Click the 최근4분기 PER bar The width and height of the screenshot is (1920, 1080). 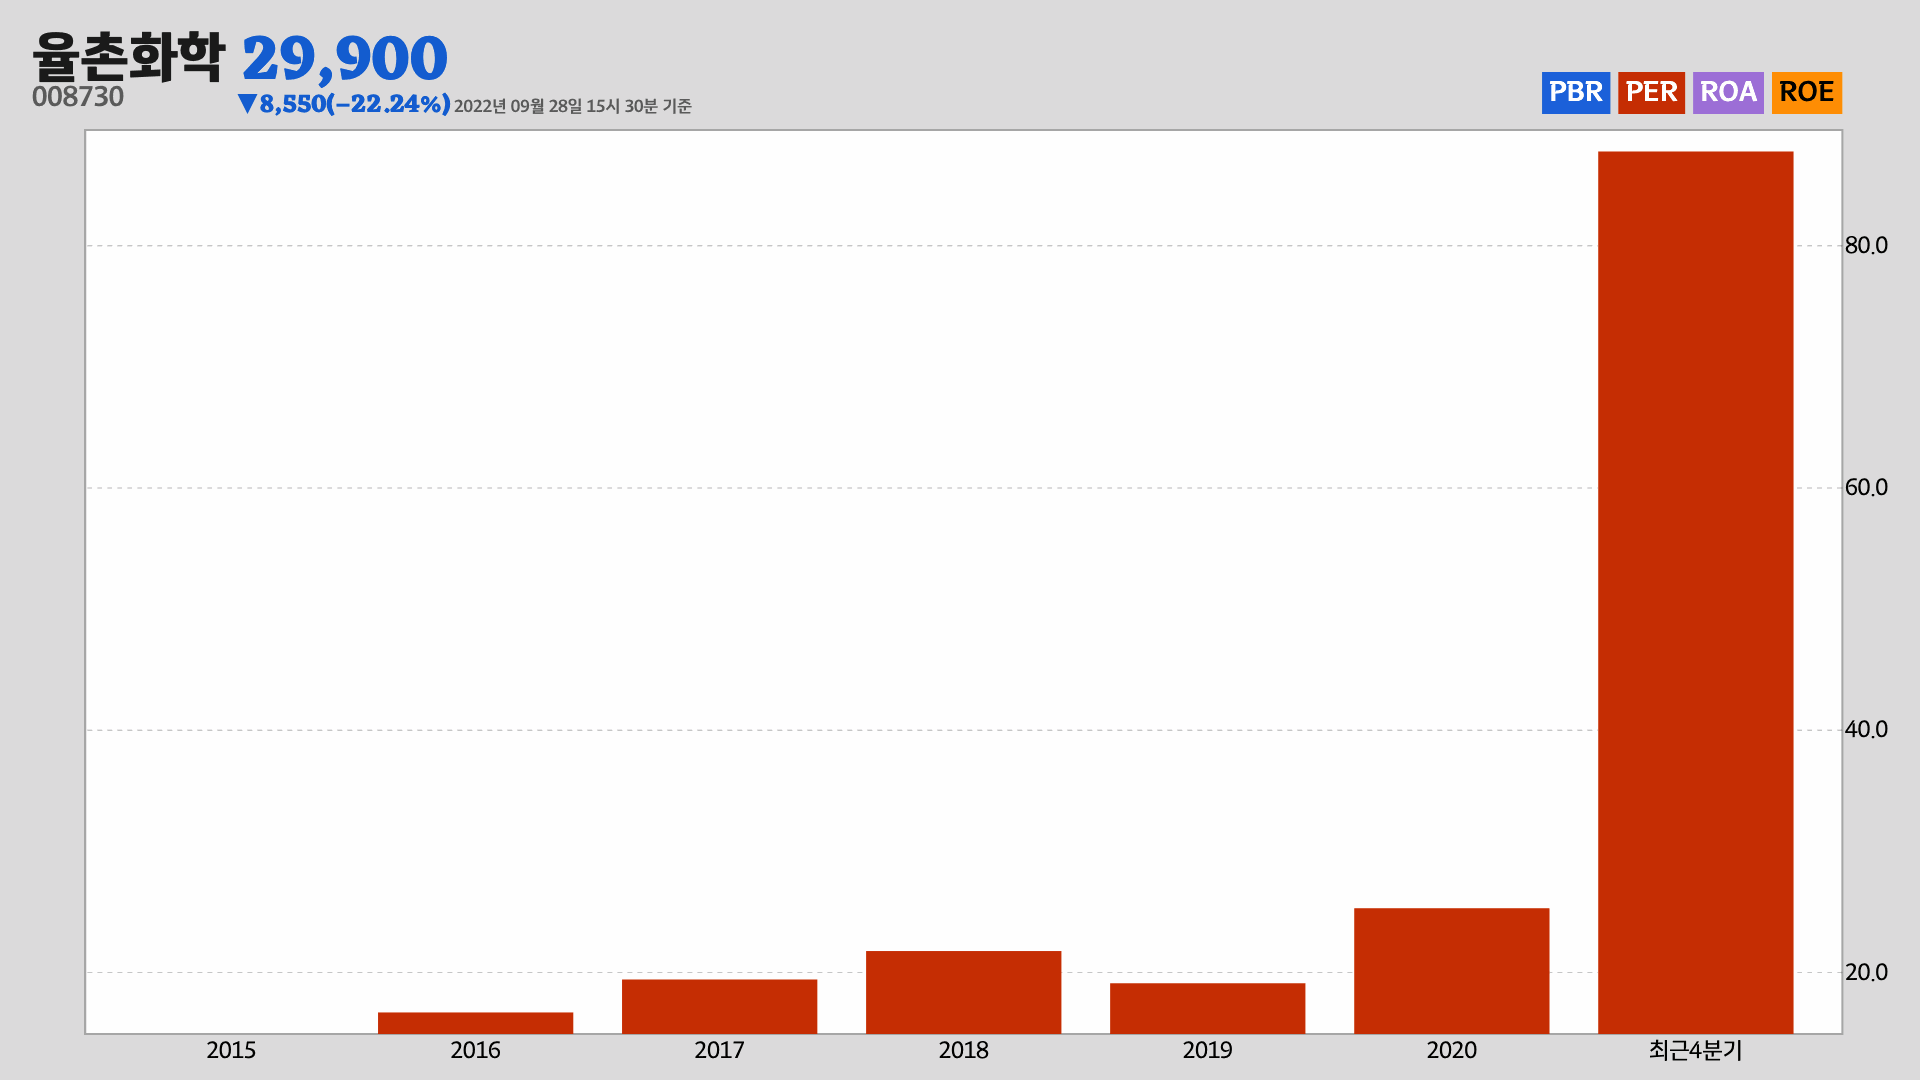pyautogui.click(x=1695, y=592)
